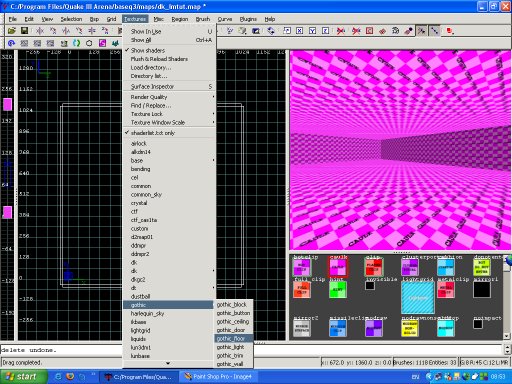
Task: Open Surface Inspector from Textures menu
Action: (x=169, y=86)
